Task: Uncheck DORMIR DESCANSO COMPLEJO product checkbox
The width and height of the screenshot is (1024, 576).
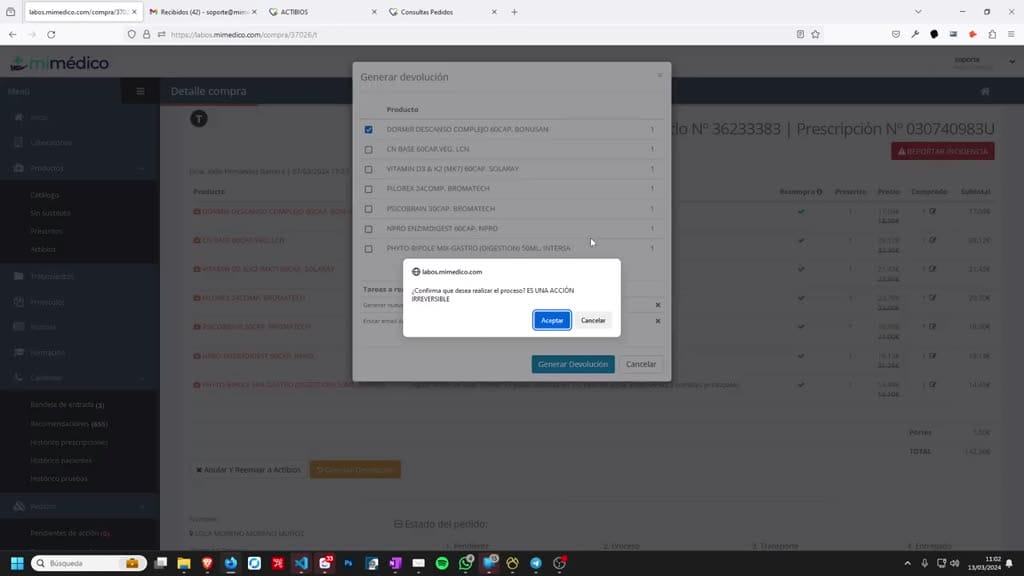Action: tap(368, 129)
